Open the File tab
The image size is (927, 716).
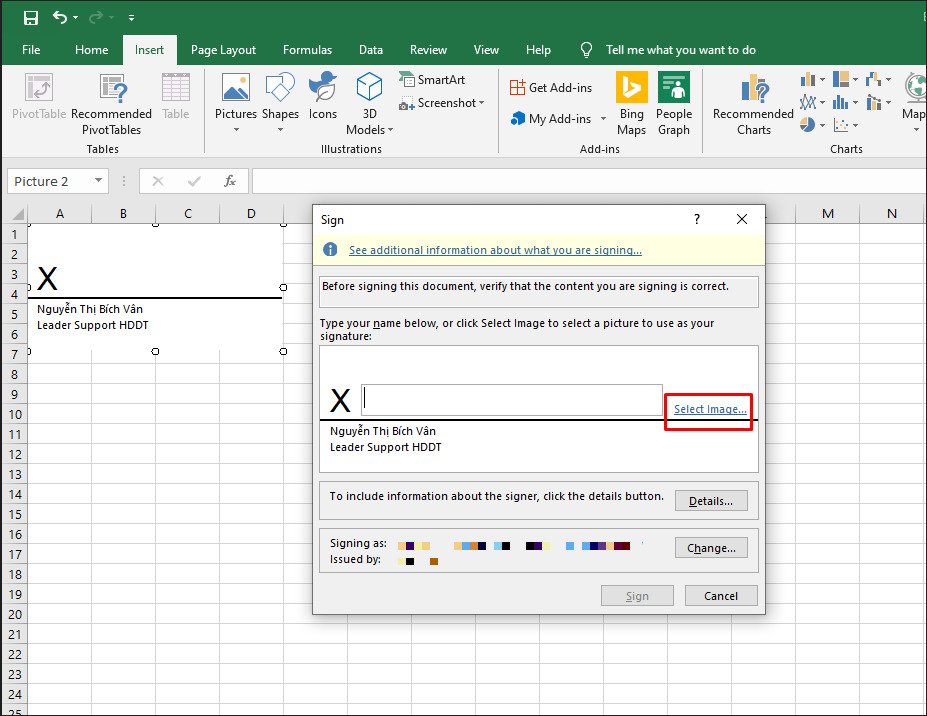[31, 50]
